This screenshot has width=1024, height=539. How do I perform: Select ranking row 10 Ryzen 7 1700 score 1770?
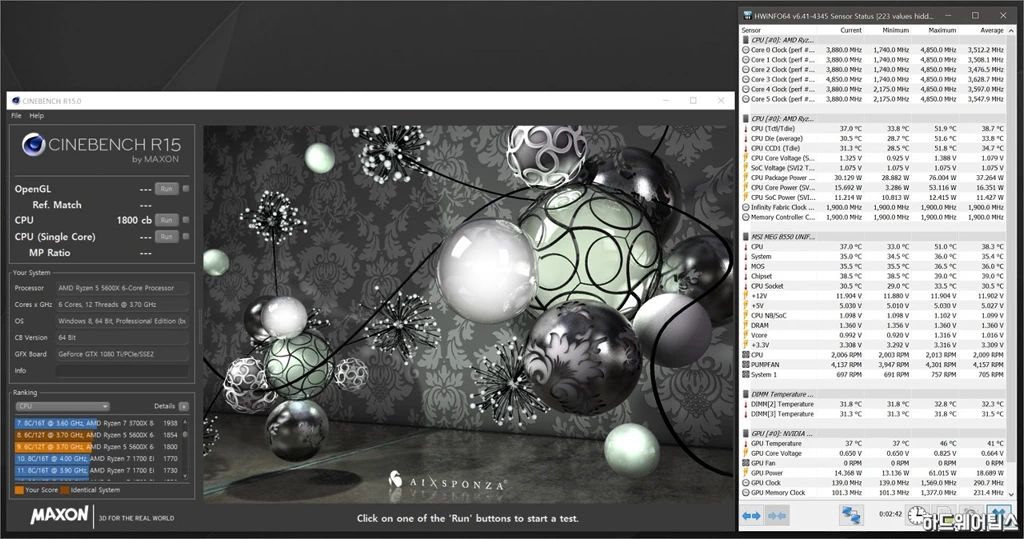(97, 459)
